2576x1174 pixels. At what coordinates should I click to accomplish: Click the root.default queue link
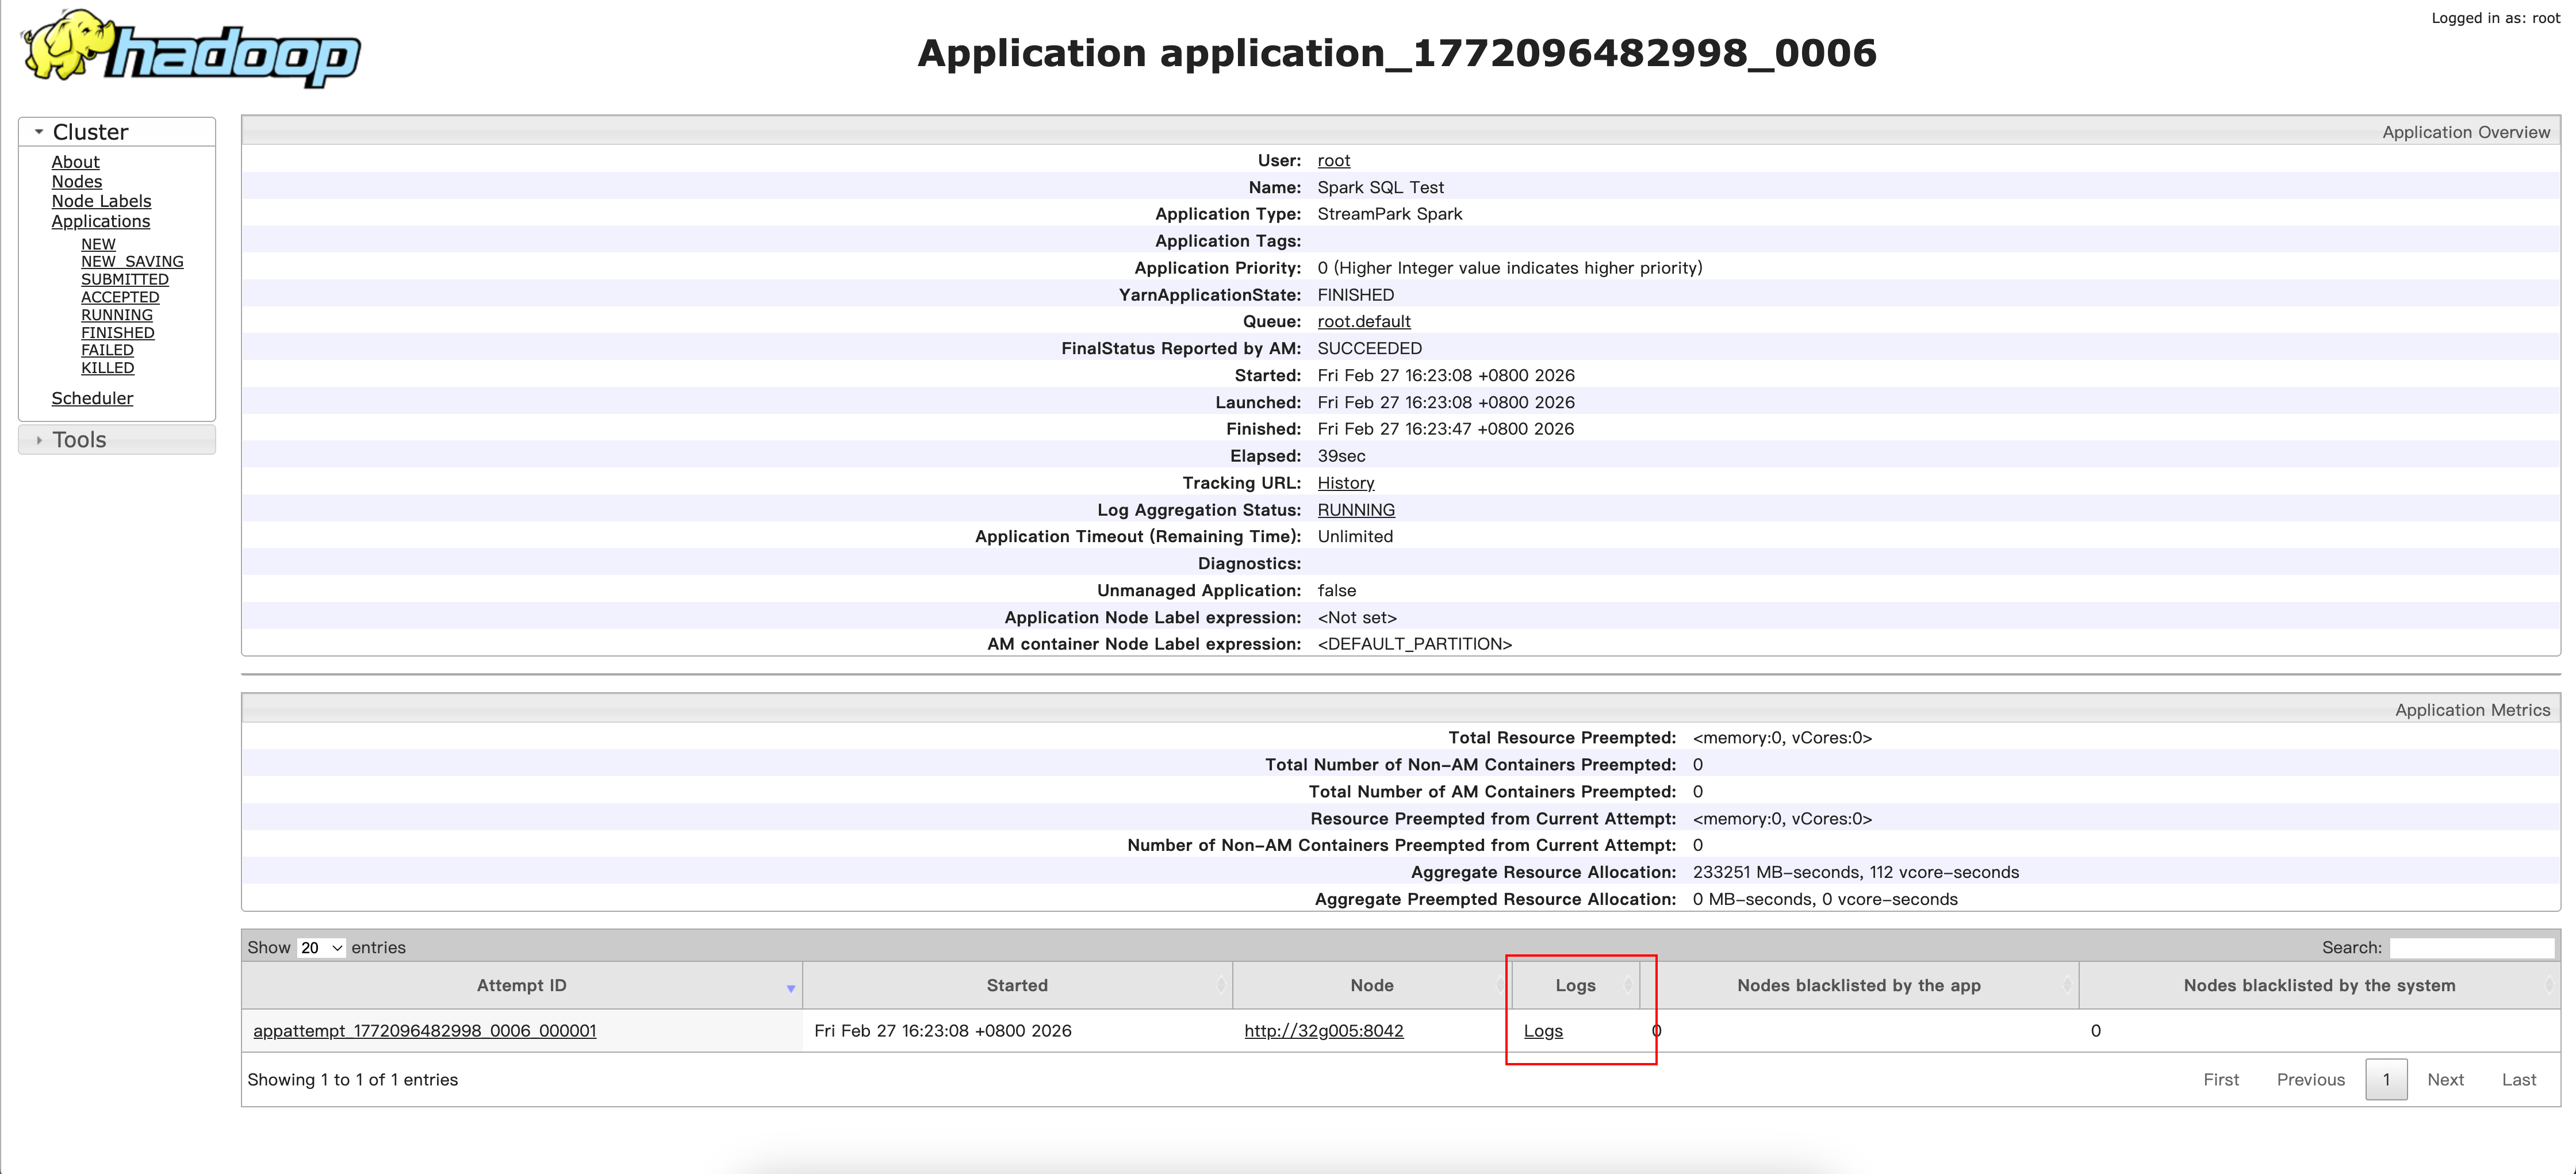click(1363, 321)
